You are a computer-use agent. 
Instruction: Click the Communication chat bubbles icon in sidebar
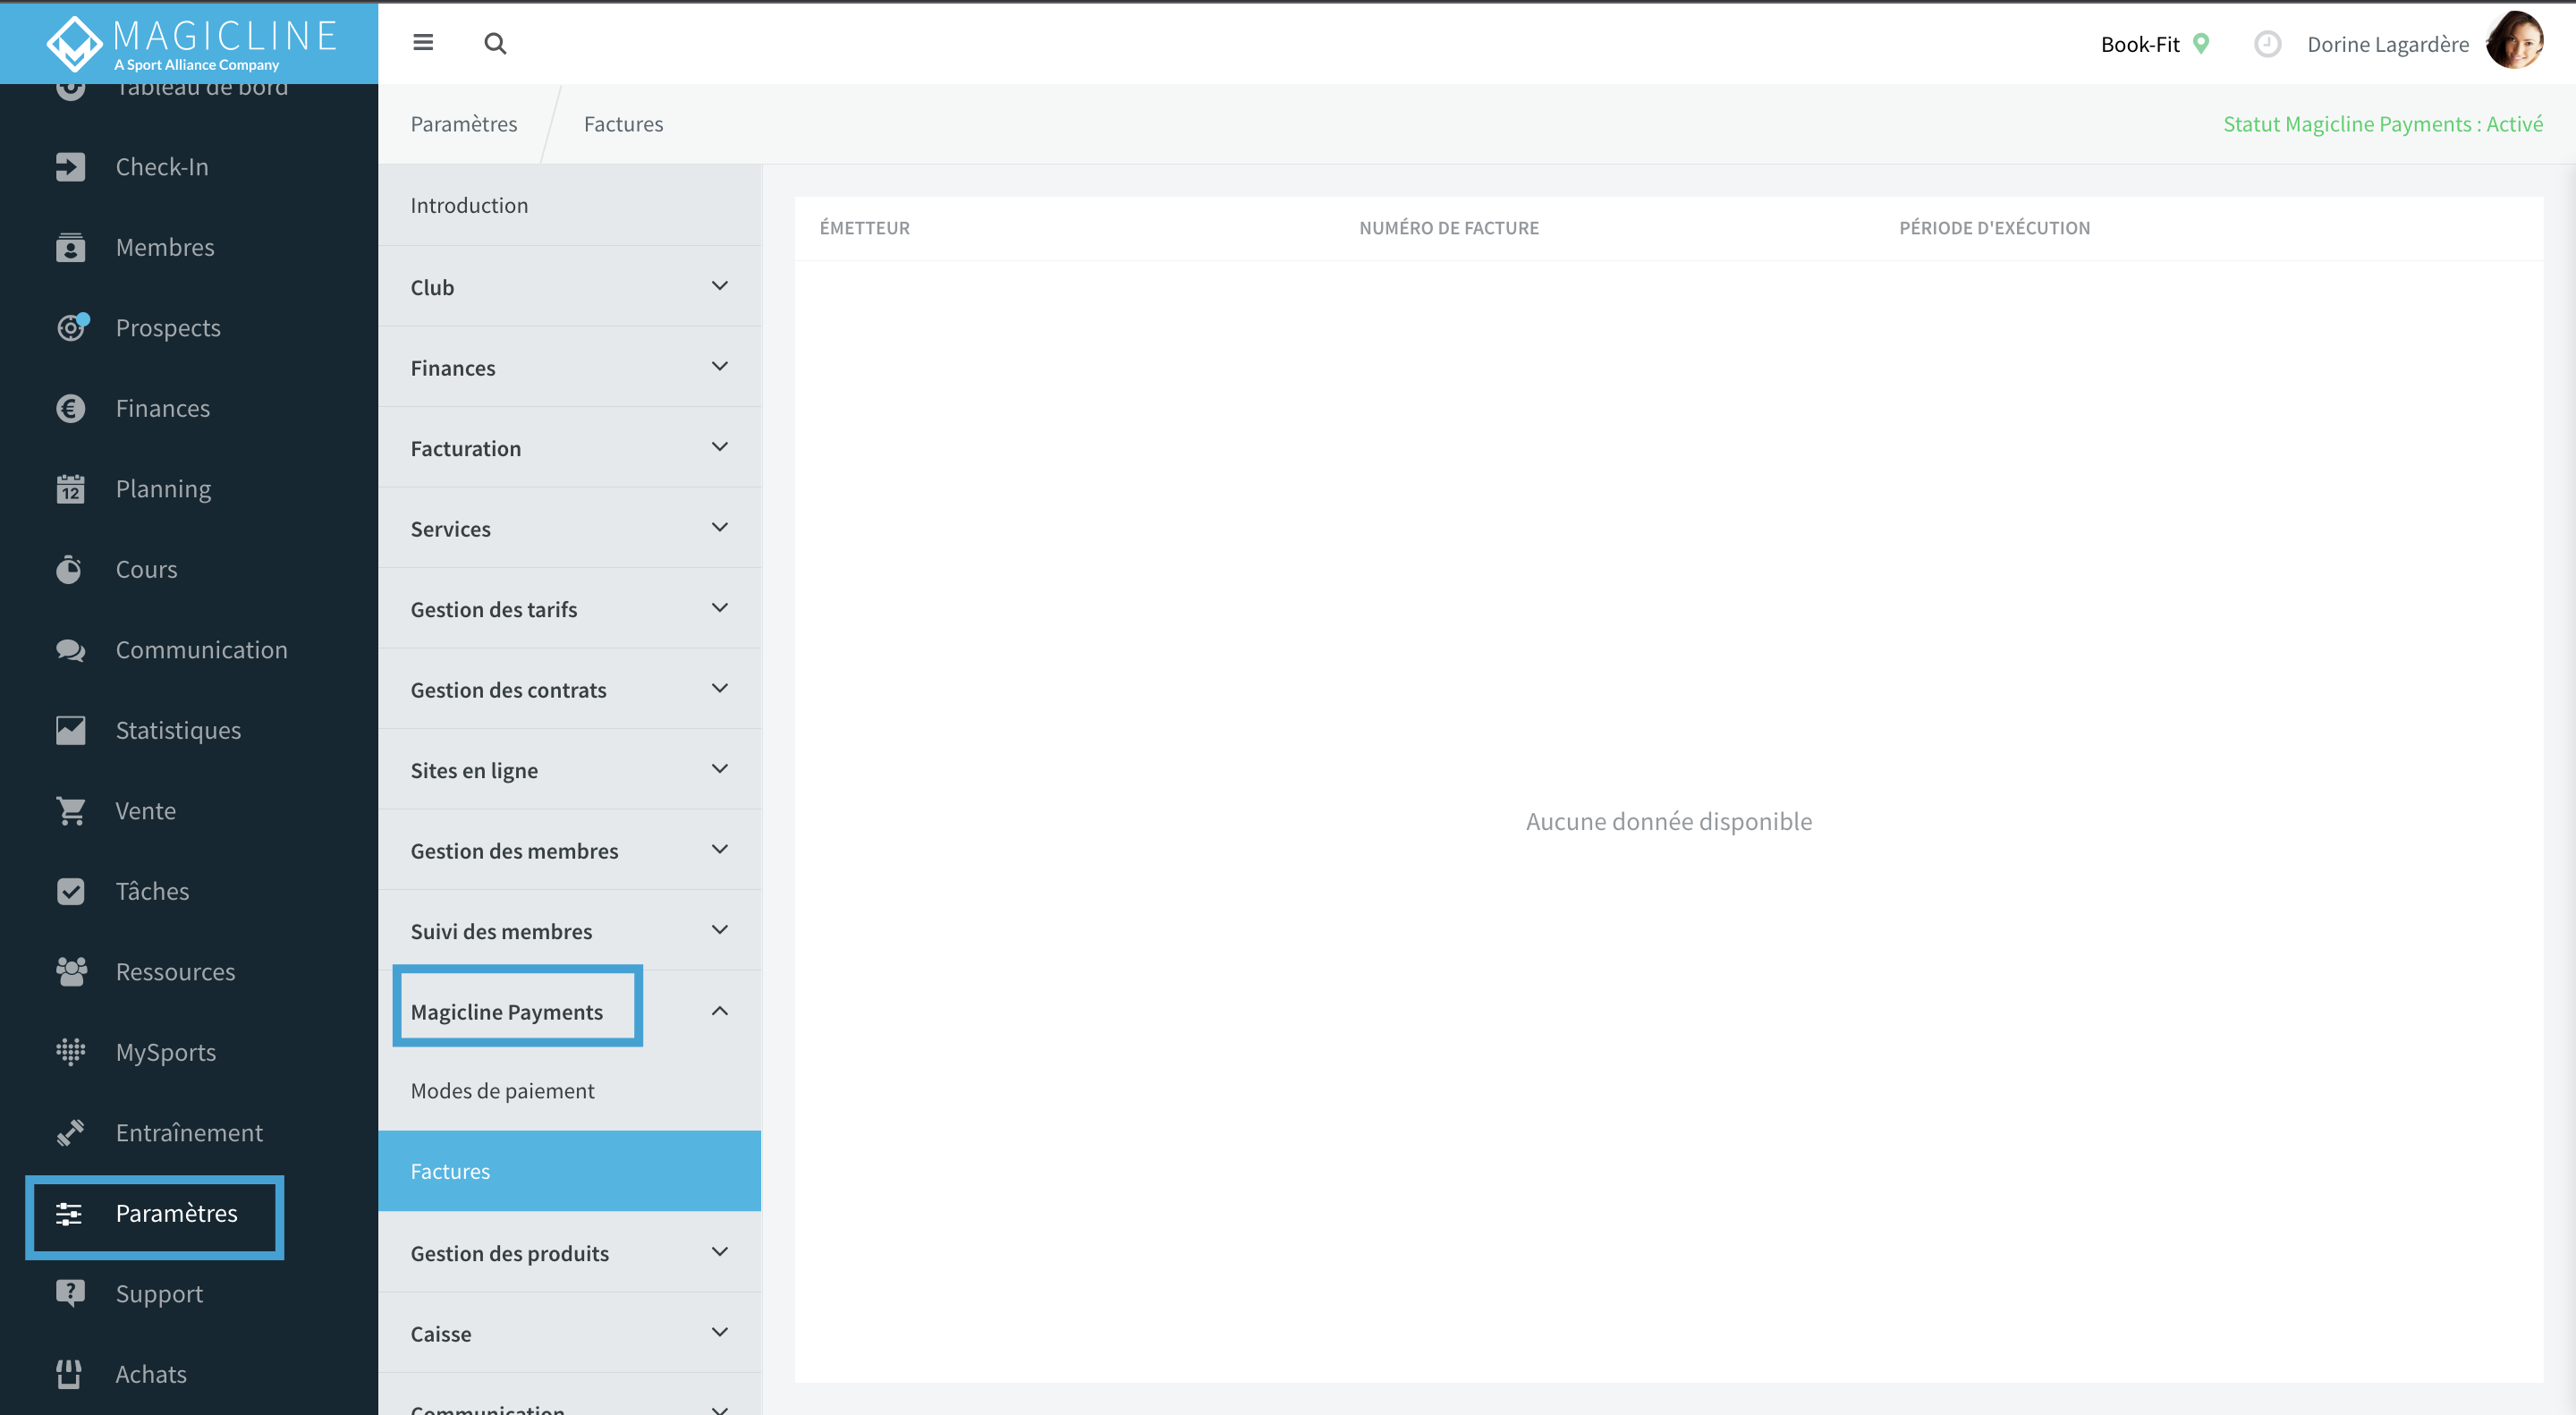click(70, 650)
